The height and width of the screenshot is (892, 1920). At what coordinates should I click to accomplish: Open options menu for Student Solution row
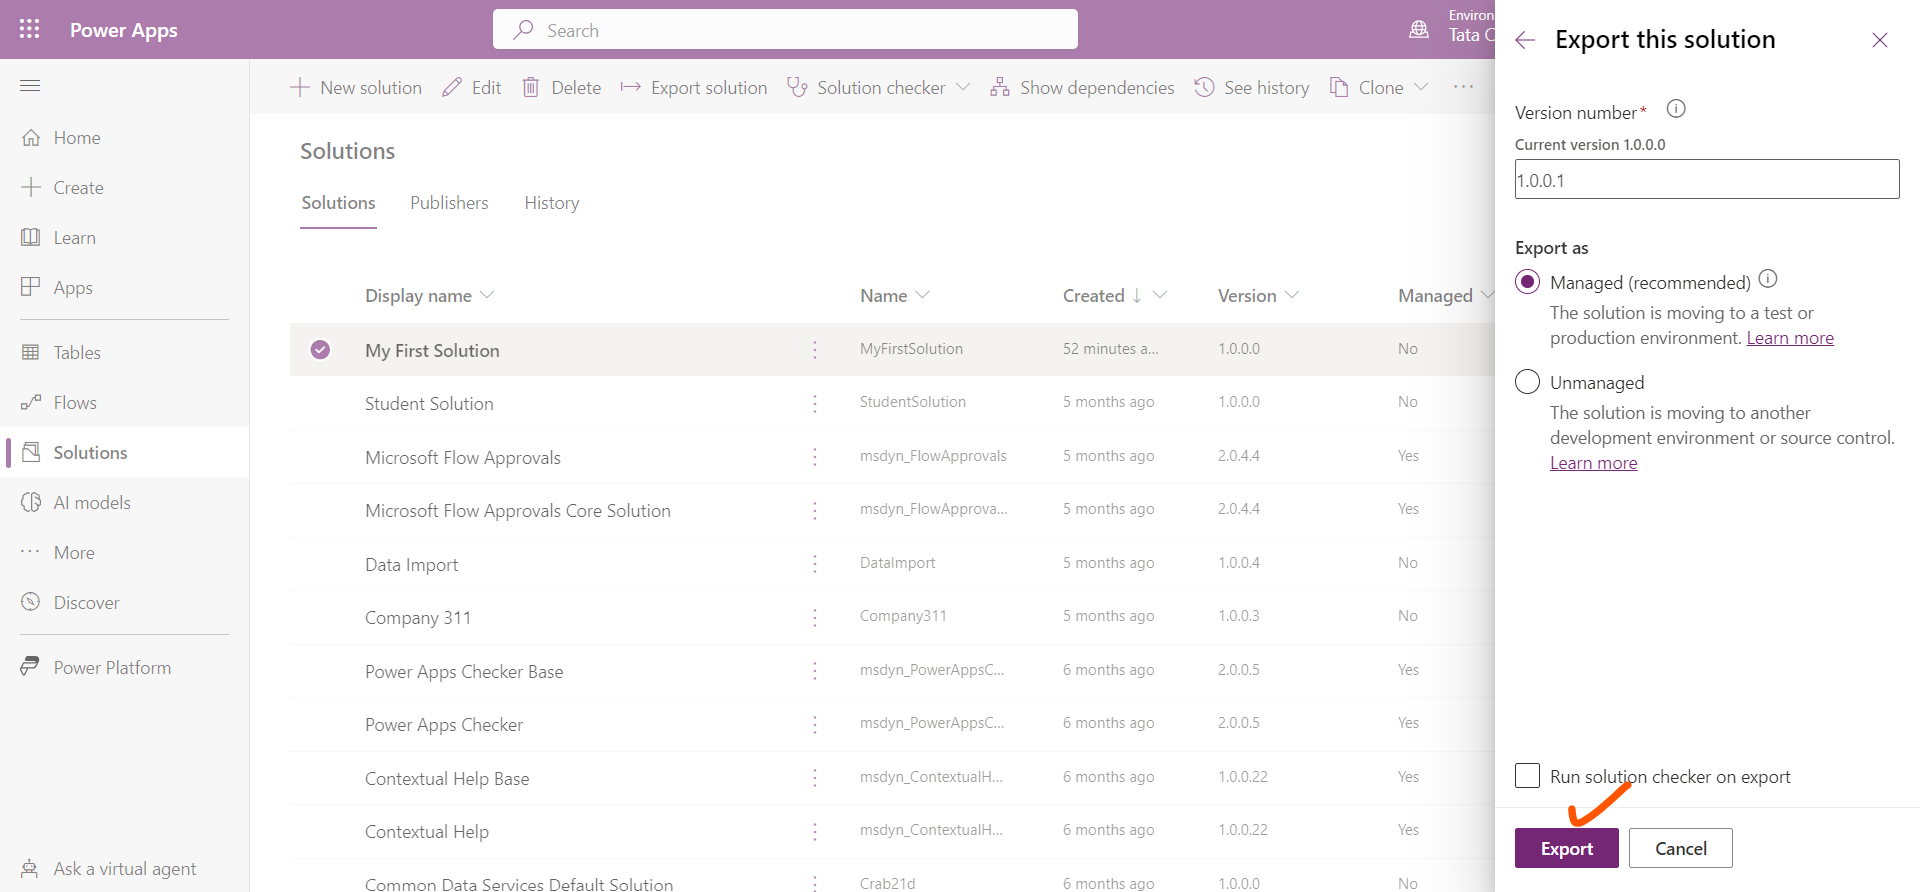tap(815, 403)
